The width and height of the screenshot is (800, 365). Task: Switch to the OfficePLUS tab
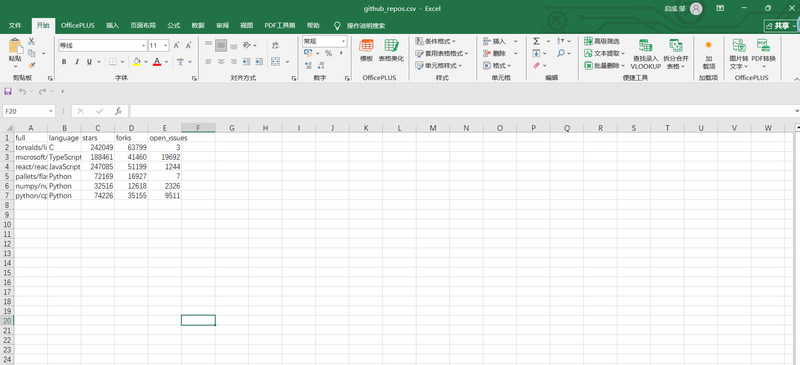point(78,26)
